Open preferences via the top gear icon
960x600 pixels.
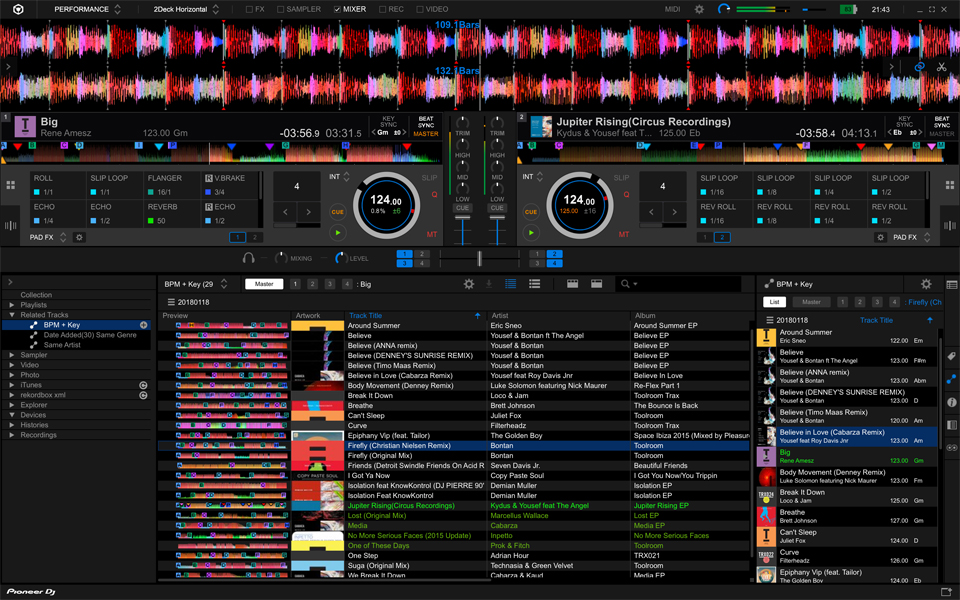(699, 9)
